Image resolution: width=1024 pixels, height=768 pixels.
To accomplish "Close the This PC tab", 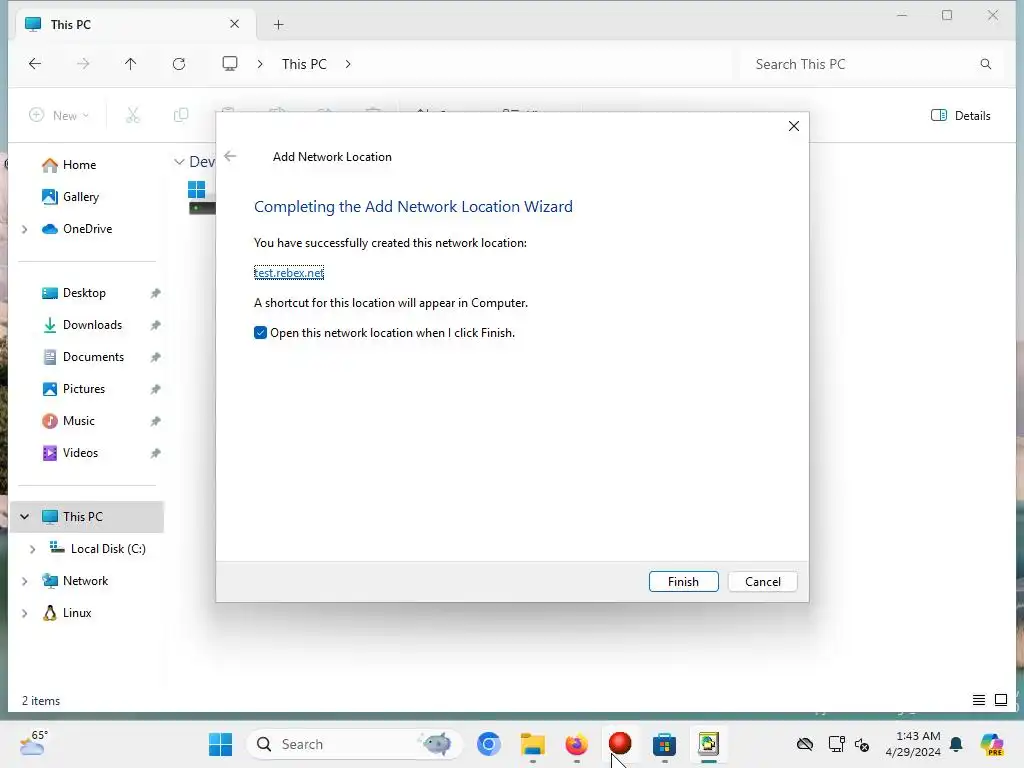I will pyautogui.click(x=234, y=24).
